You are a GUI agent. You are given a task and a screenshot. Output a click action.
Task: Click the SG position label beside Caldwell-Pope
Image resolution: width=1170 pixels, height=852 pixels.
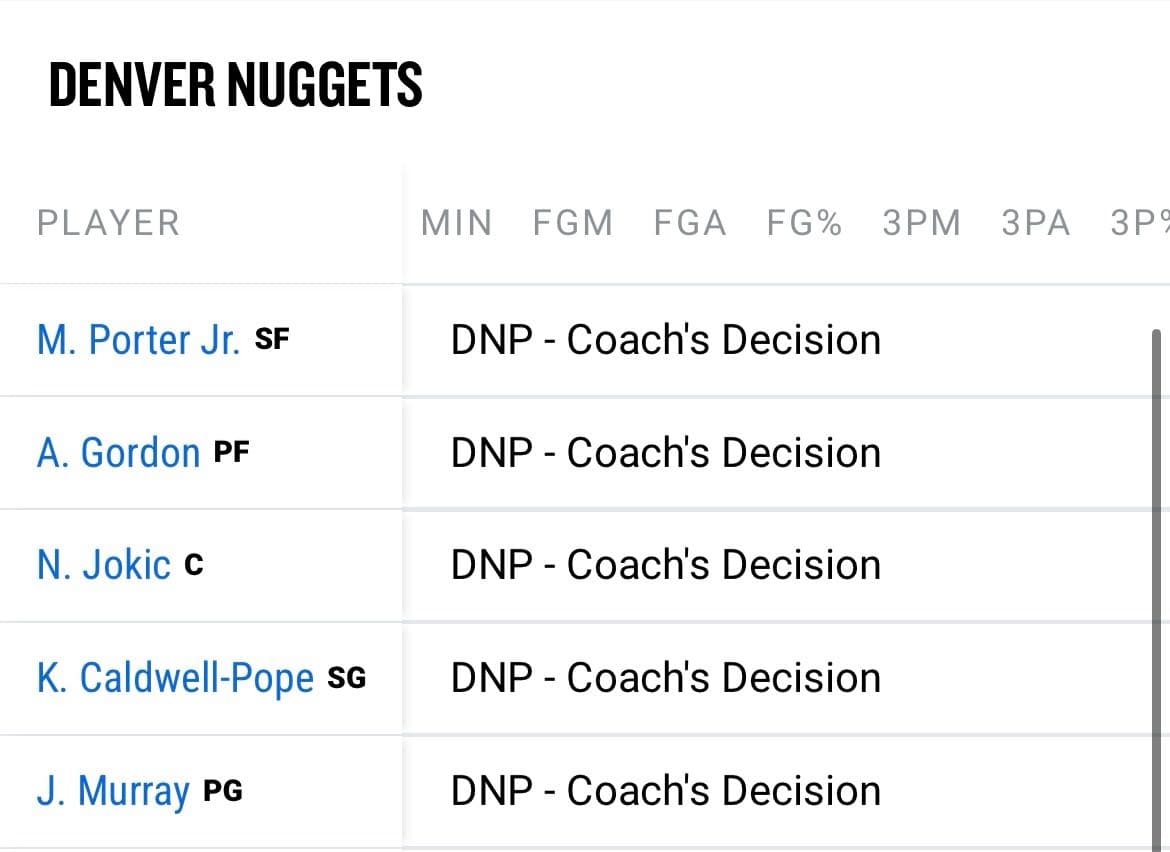(346, 678)
